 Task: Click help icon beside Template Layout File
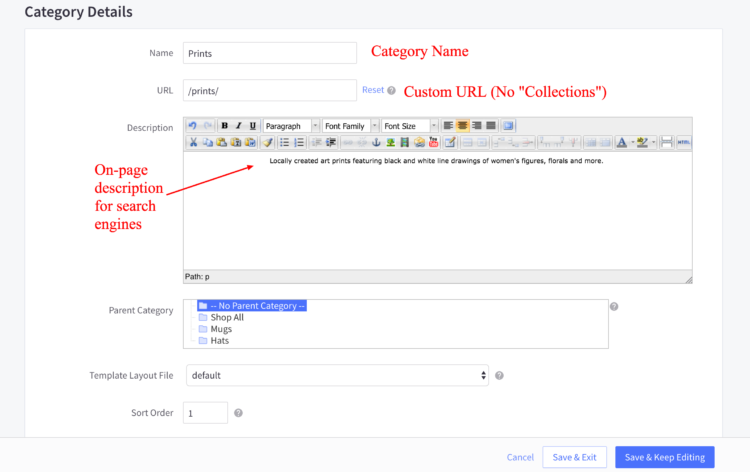pyautogui.click(x=499, y=375)
